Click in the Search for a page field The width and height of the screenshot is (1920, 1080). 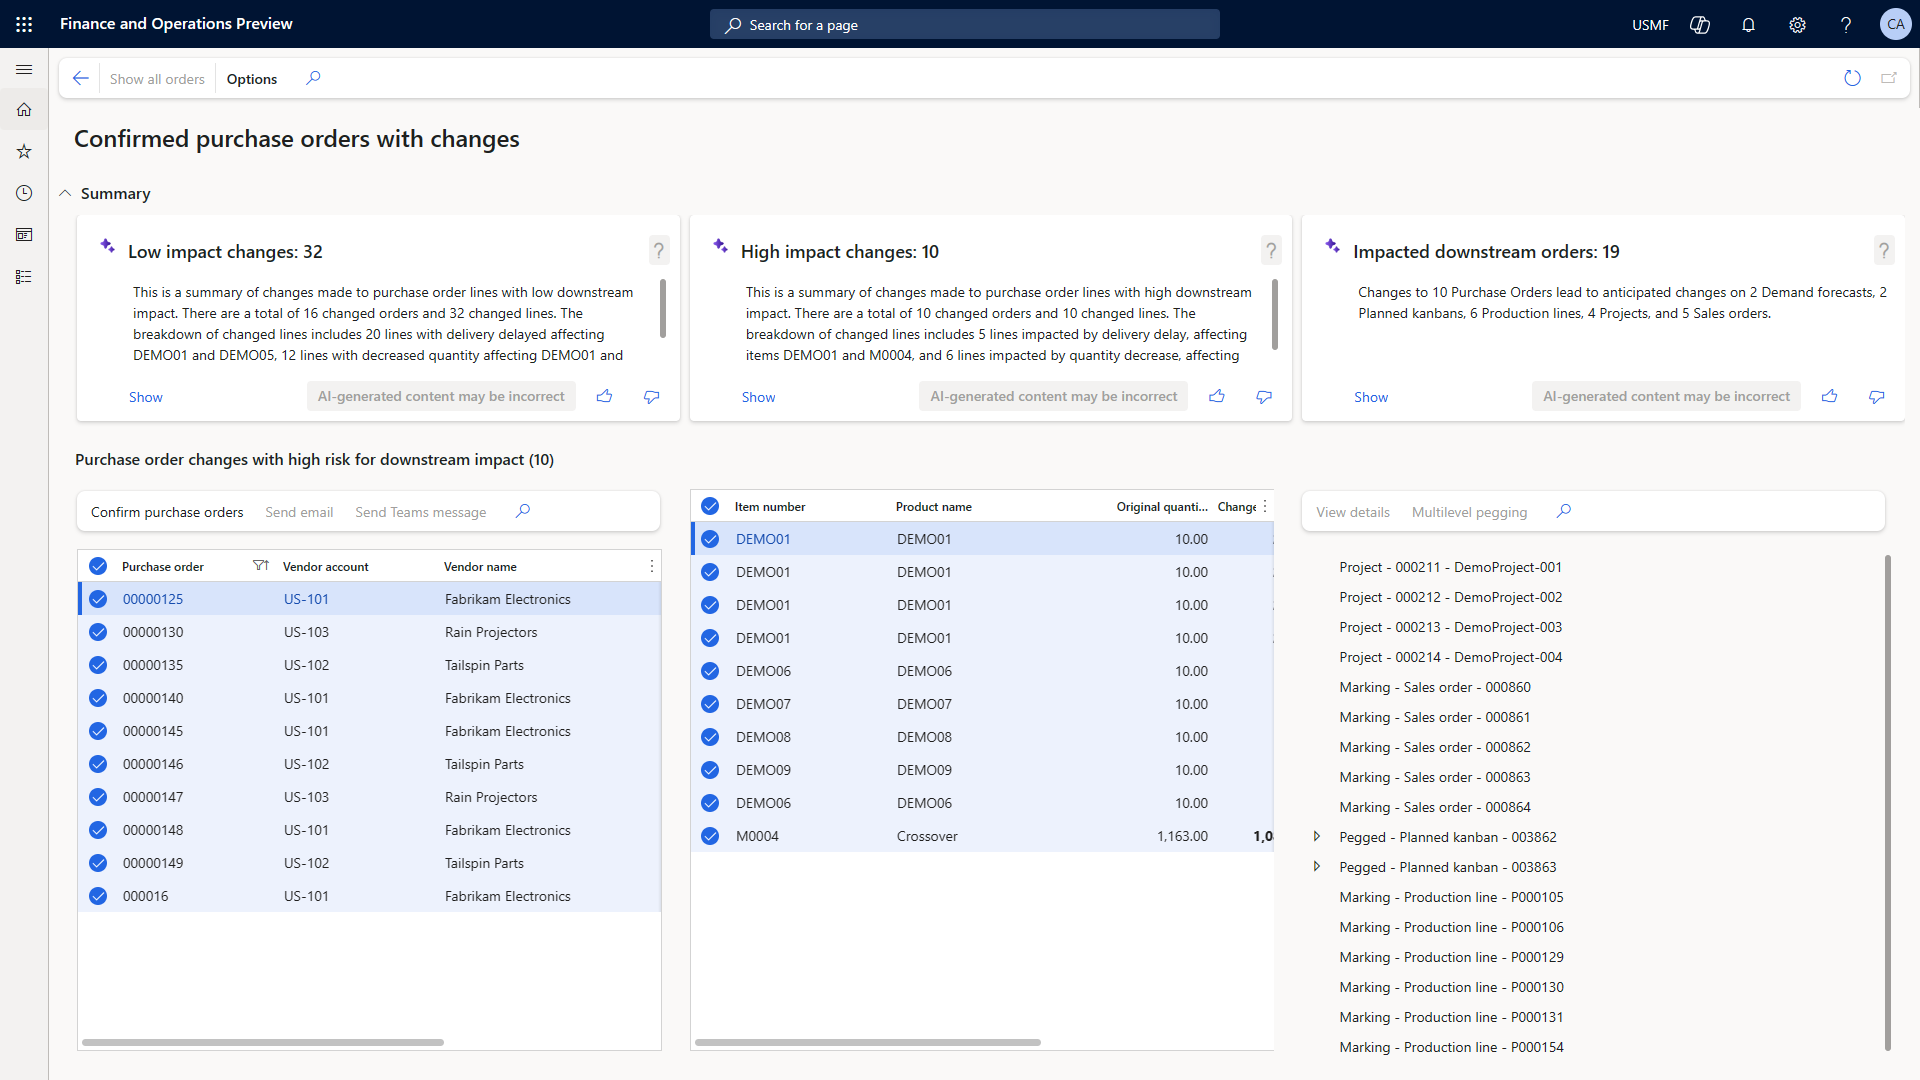point(963,24)
